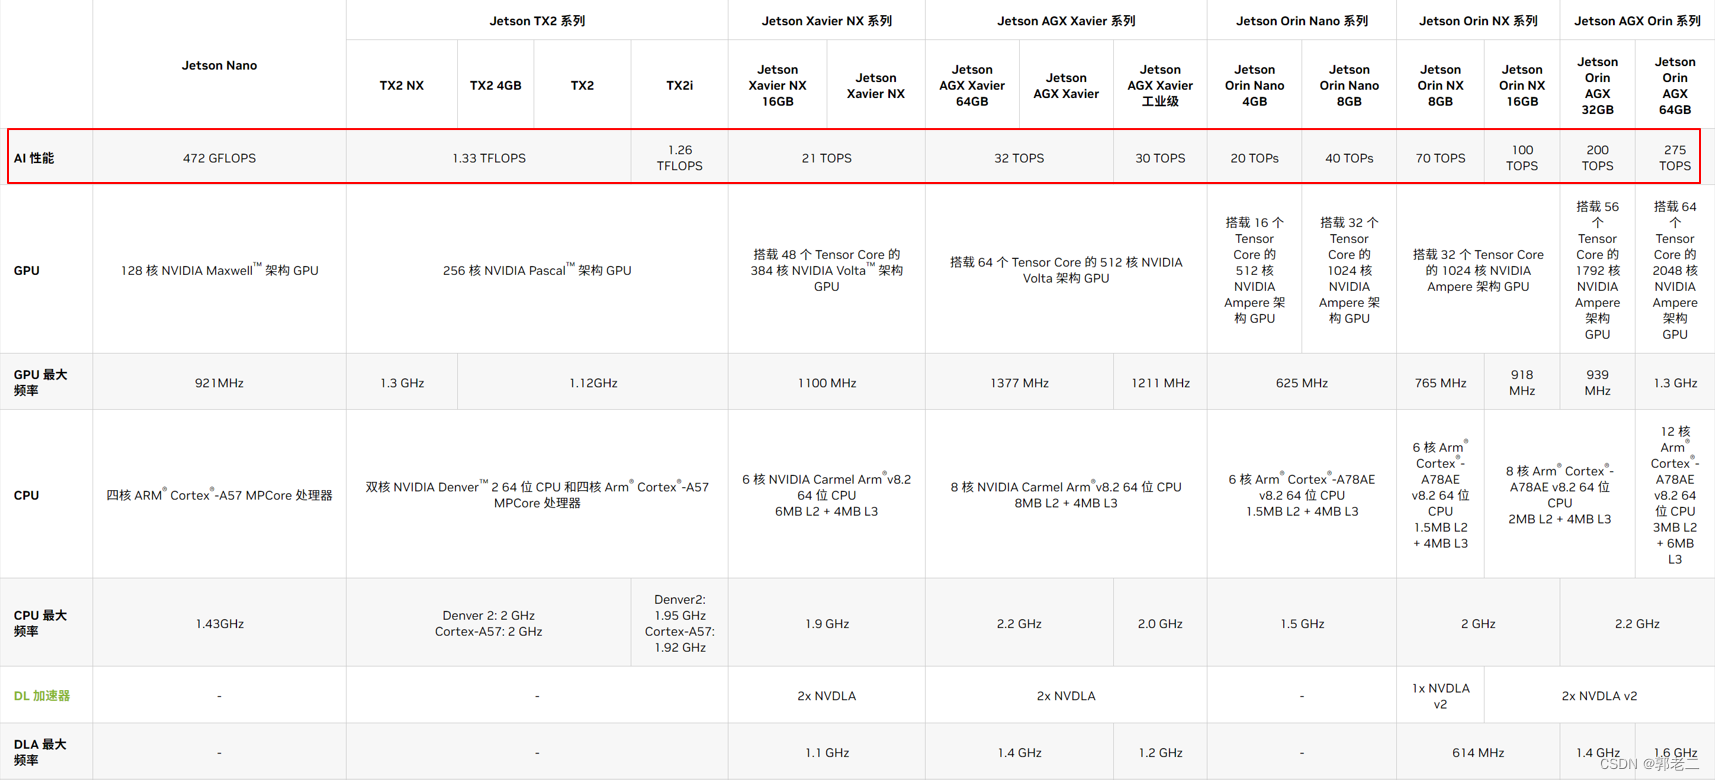Viewport: 1715px width, 780px height.
Task: Click the "GPU 最大频率" row label
Action: click(40, 383)
